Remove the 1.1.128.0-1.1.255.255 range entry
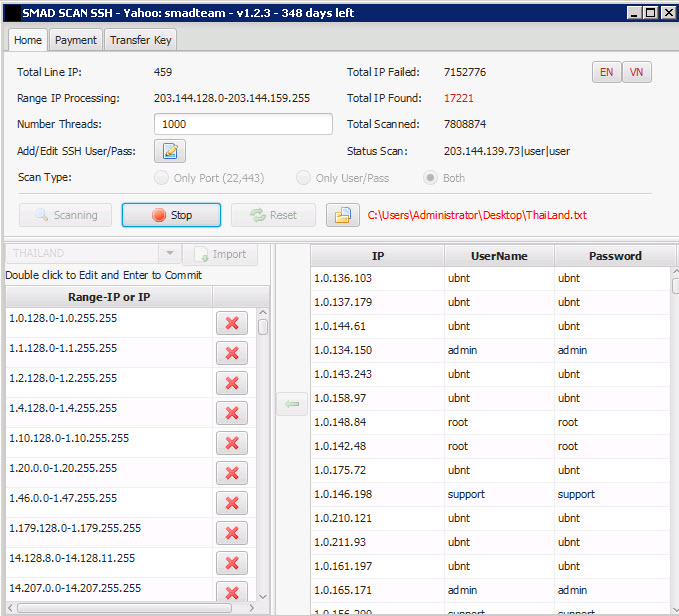The height and width of the screenshot is (616, 679). coord(231,353)
